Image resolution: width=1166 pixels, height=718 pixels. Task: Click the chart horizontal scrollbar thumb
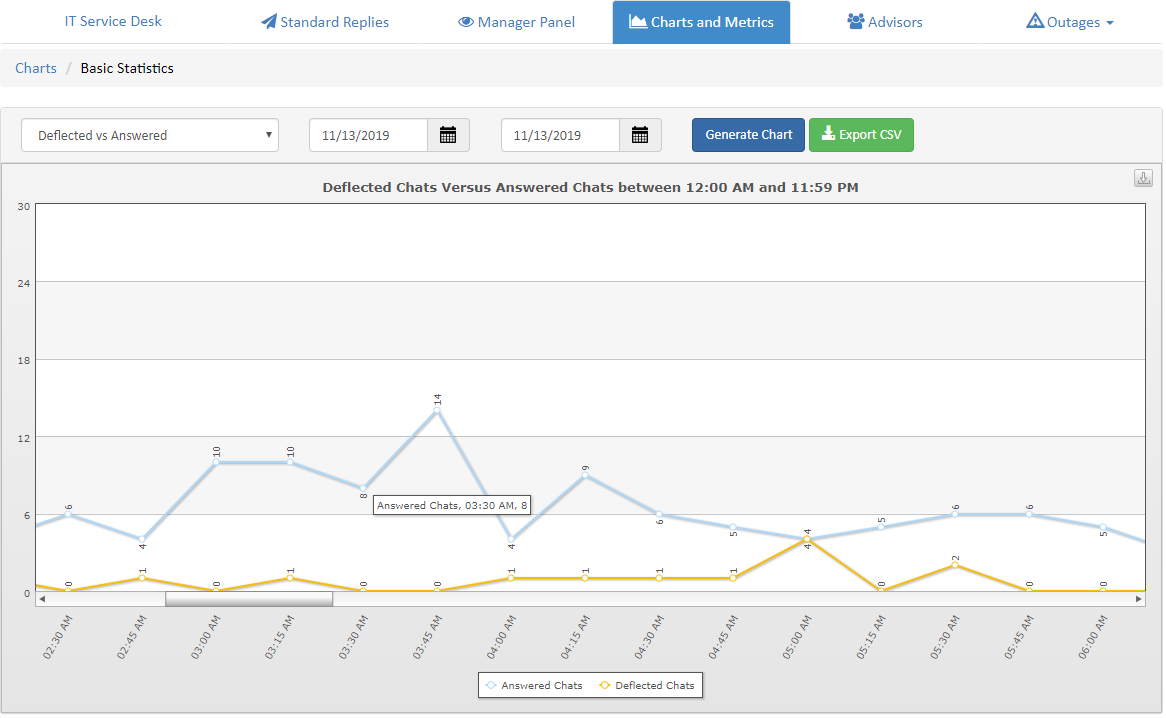249,599
